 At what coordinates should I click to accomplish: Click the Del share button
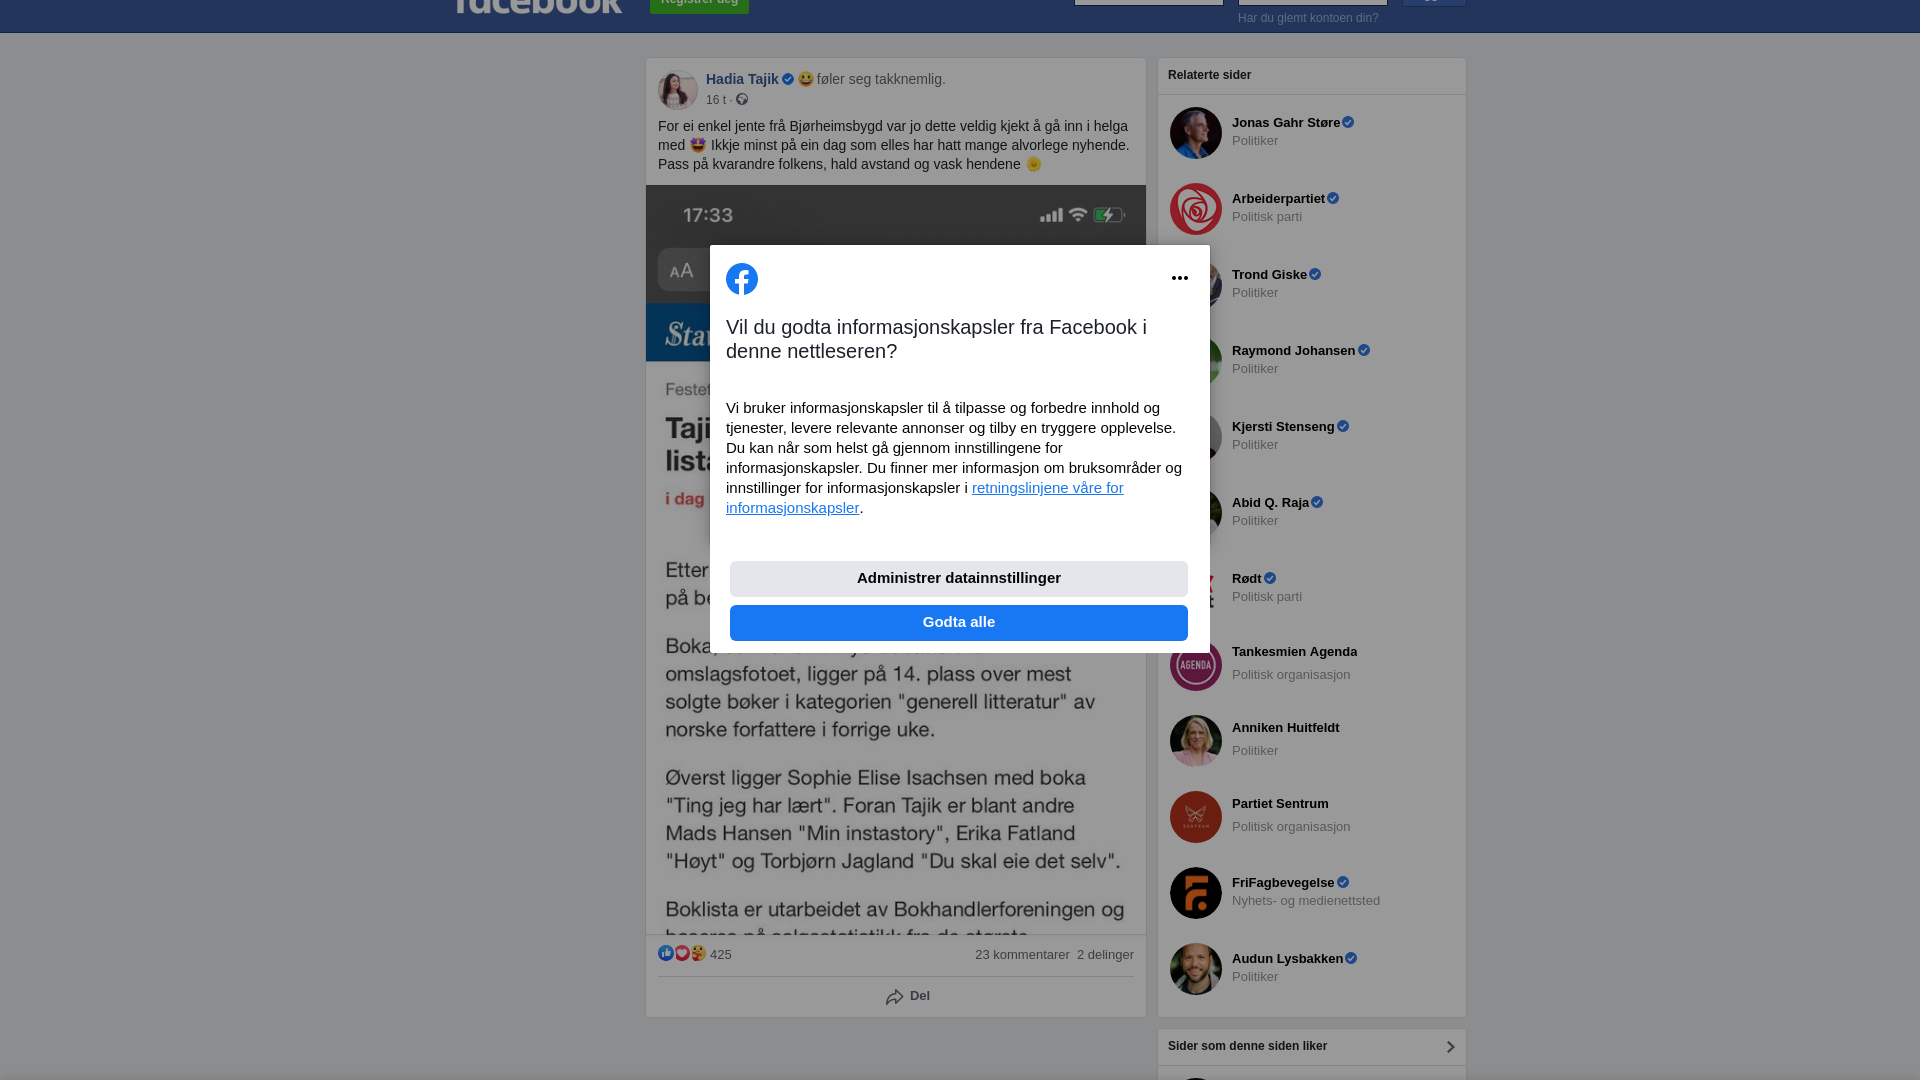pyautogui.click(x=908, y=997)
